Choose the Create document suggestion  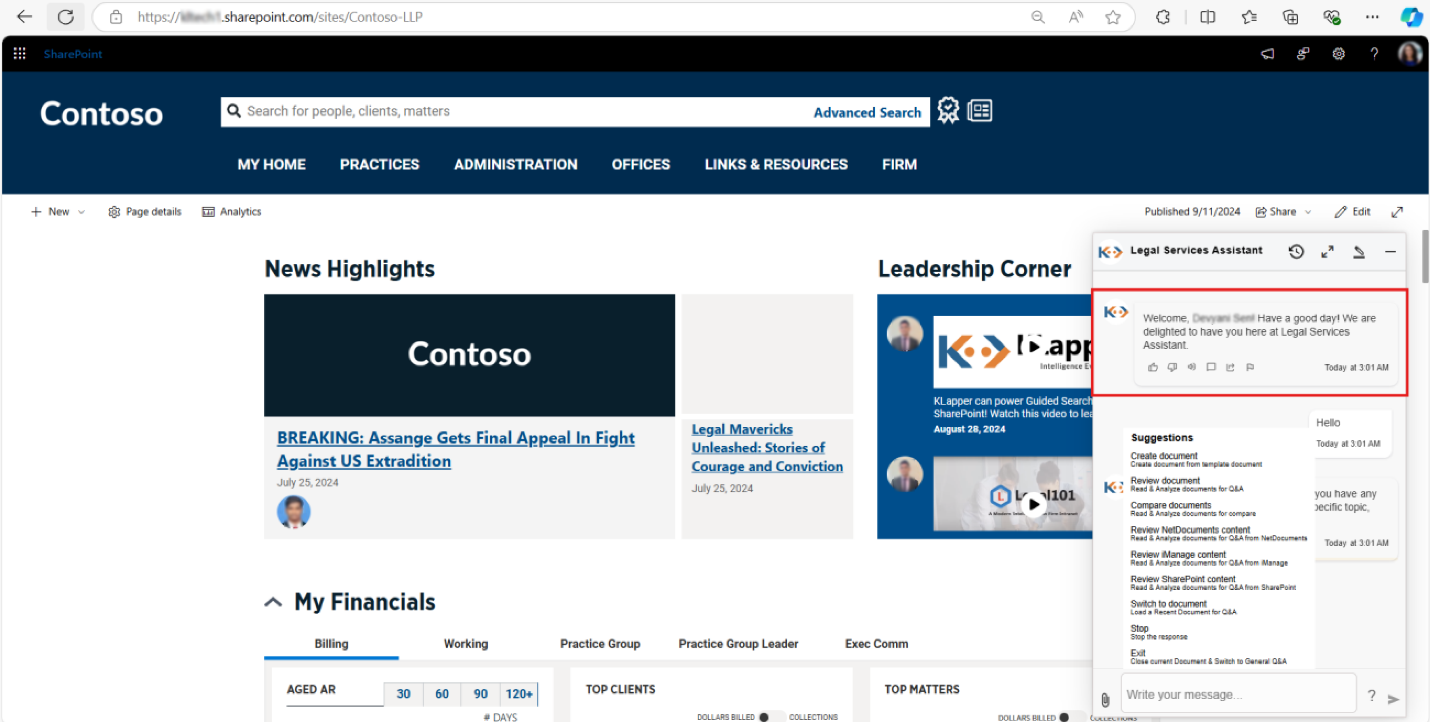[x=1196, y=460]
